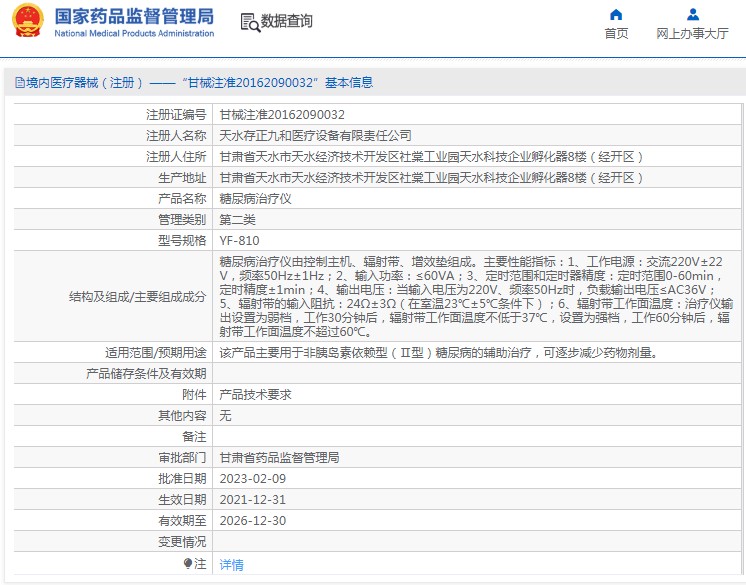Viewport: 746px width, 585px height.
Task: Click the 结构及组成 description paragraph
Action: (476, 296)
